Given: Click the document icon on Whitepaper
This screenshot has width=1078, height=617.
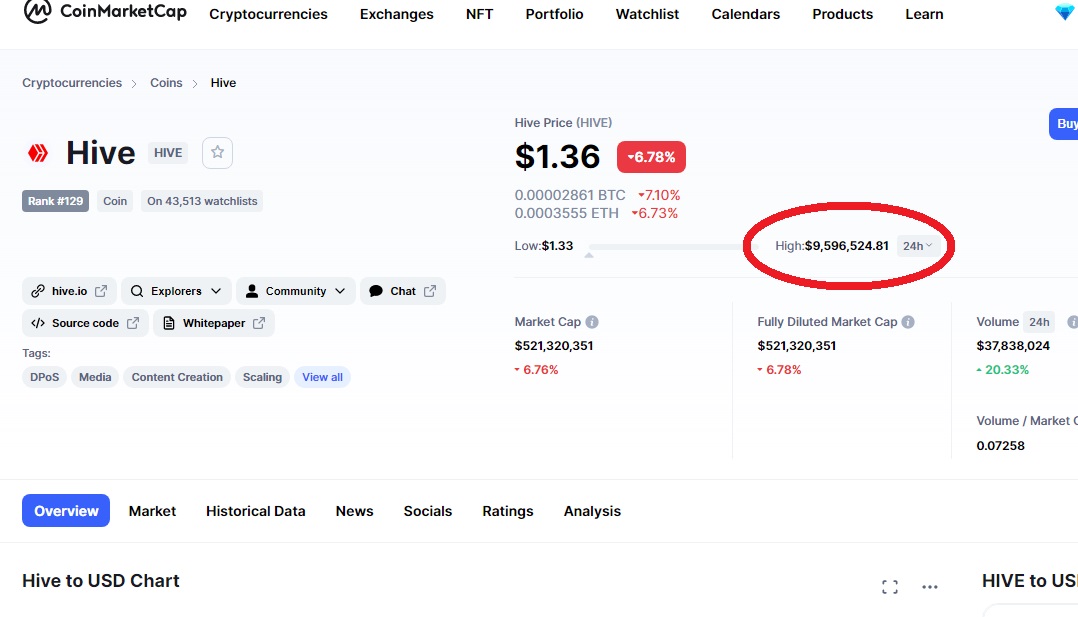Looking at the screenshot, I should 168,323.
